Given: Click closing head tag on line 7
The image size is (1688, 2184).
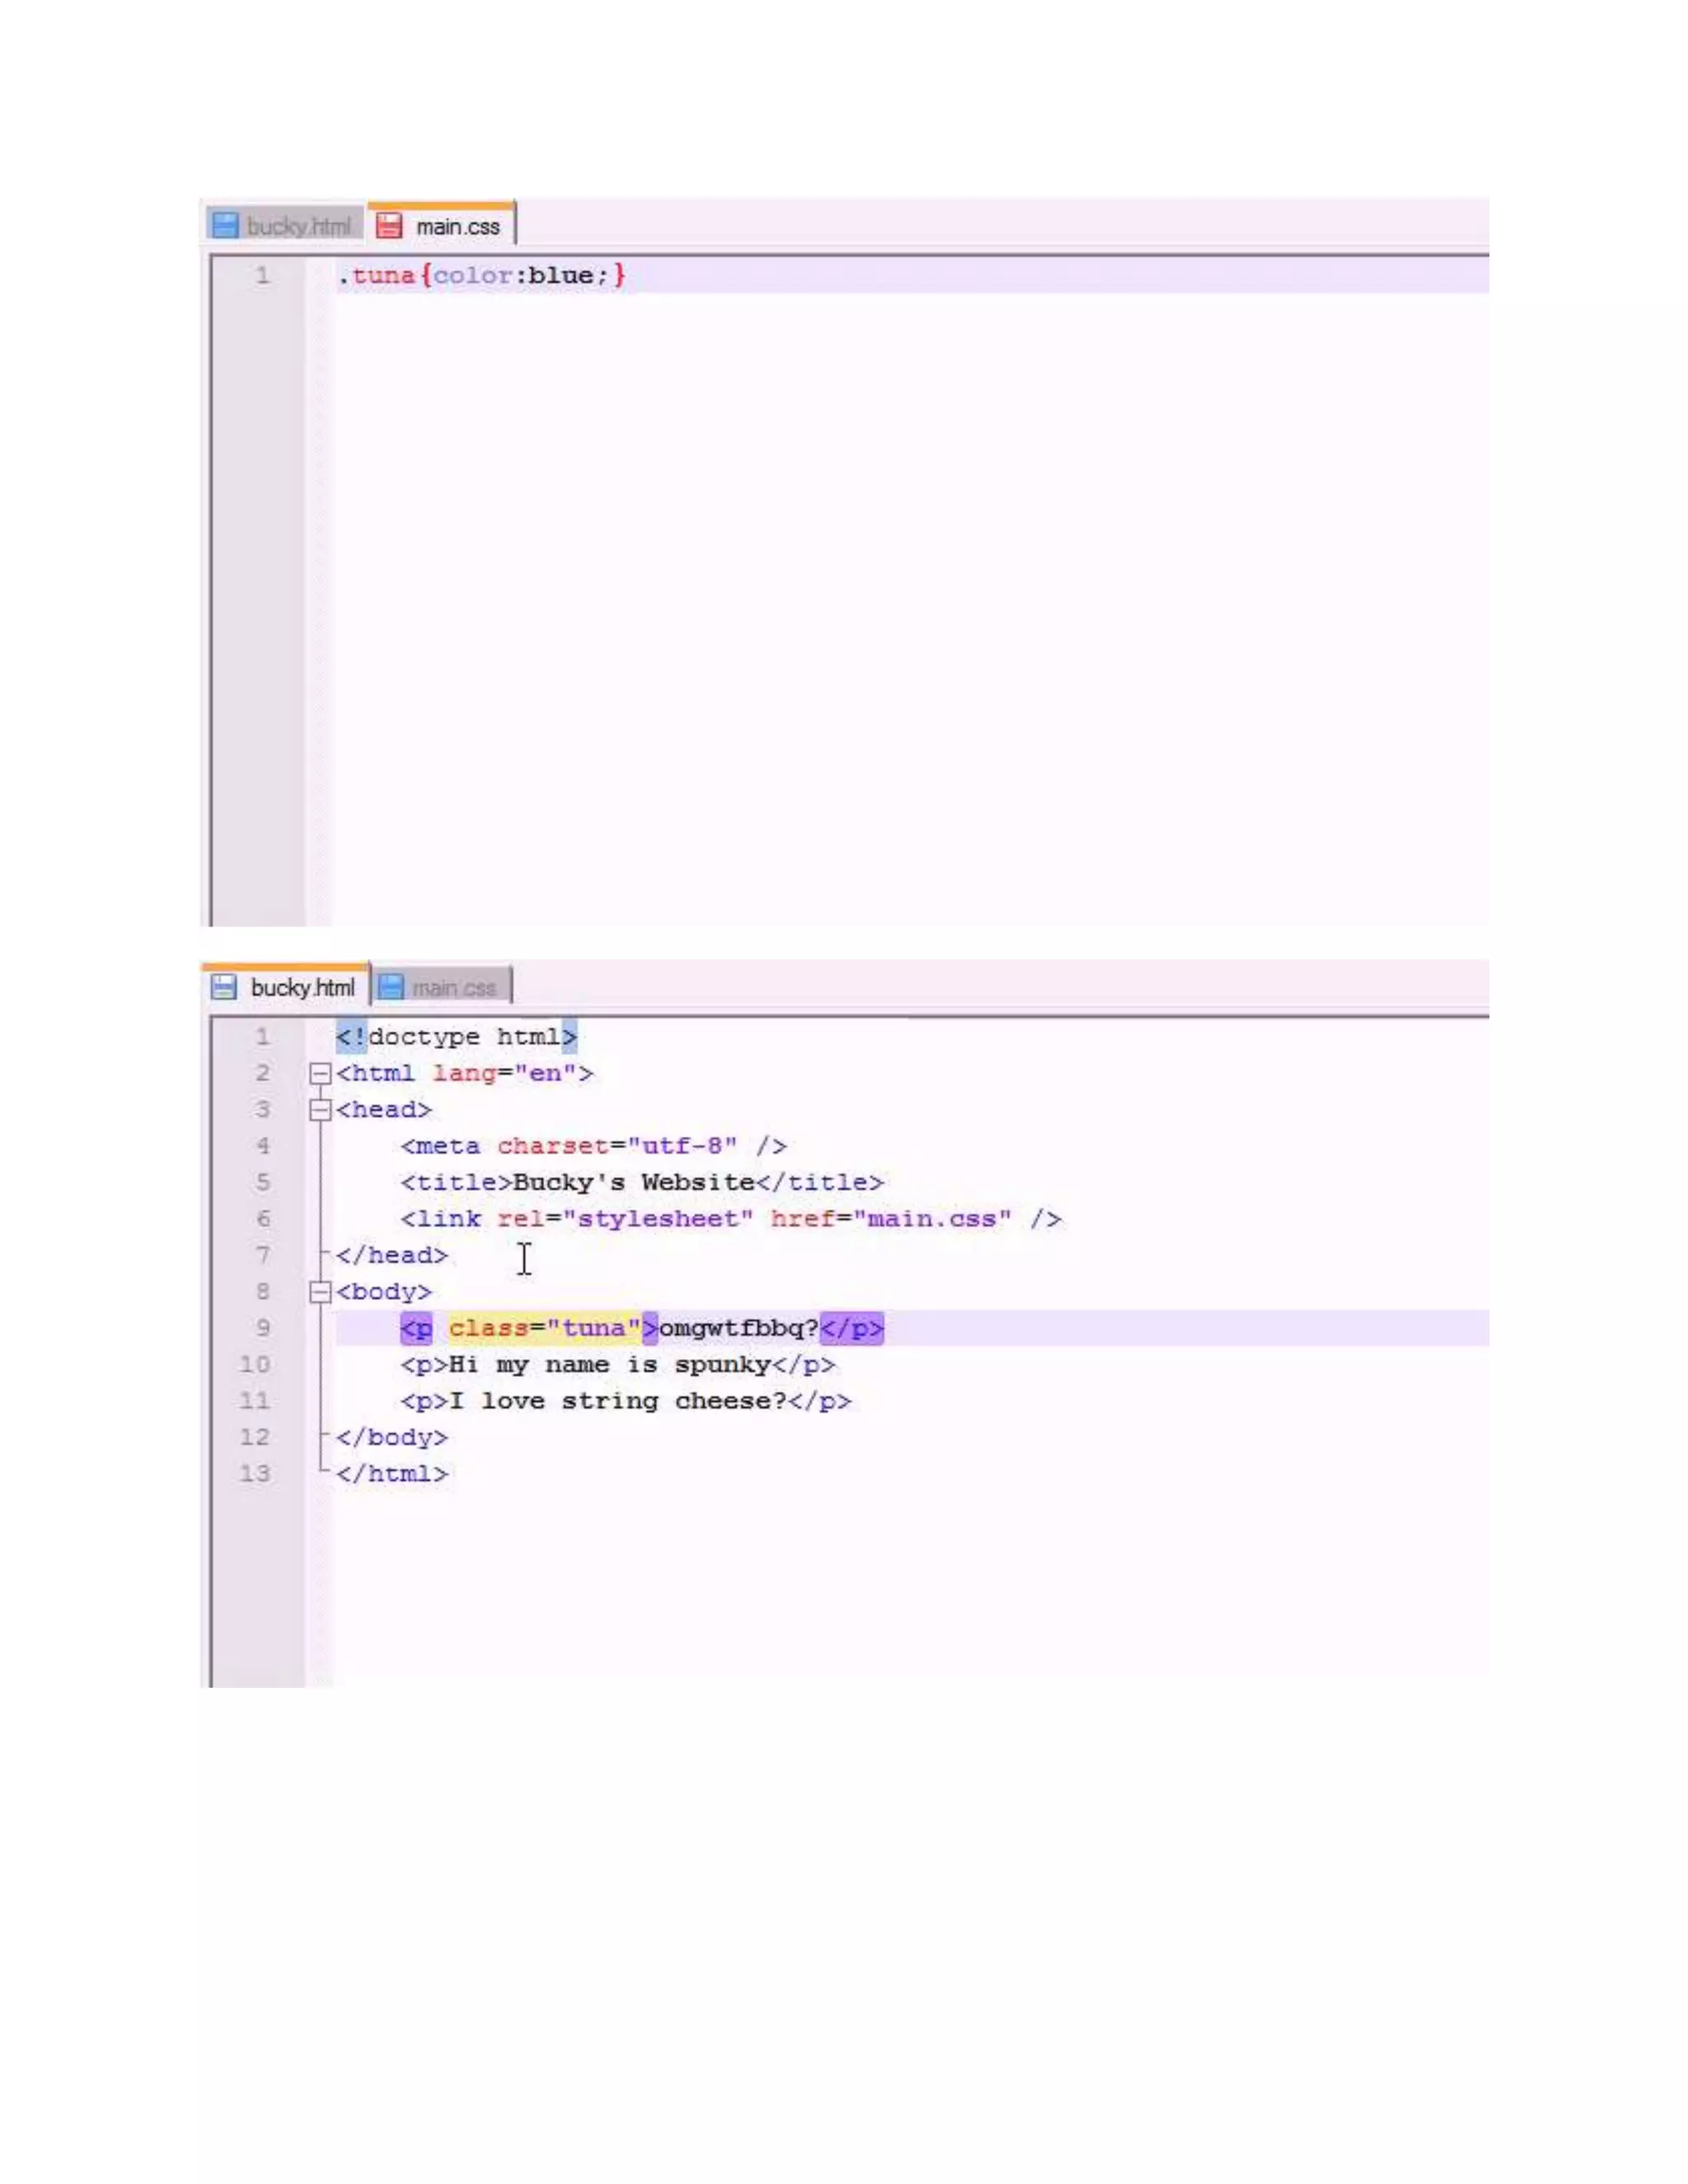Looking at the screenshot, I should coord(392,1256).
